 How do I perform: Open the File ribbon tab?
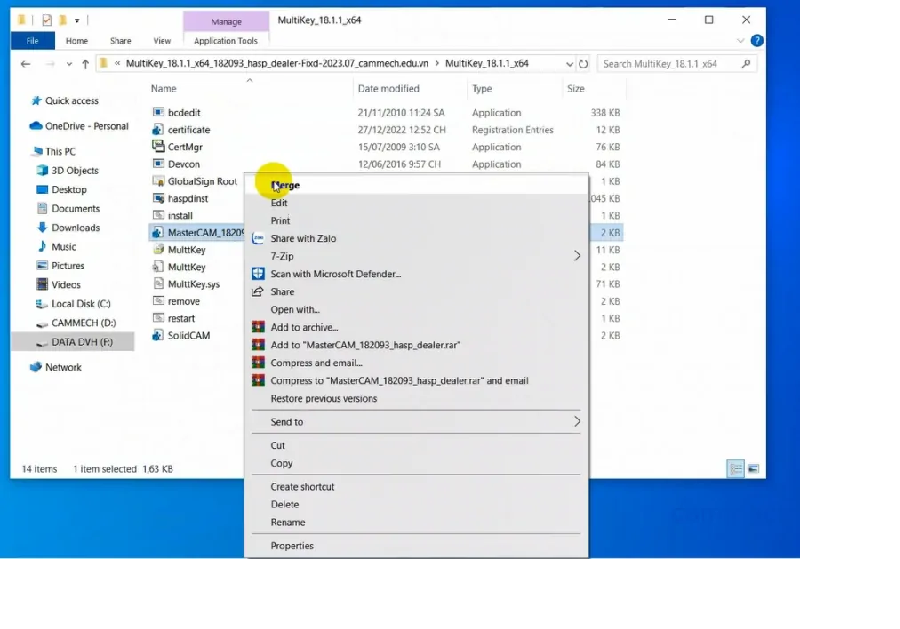(x=32, y=41)
